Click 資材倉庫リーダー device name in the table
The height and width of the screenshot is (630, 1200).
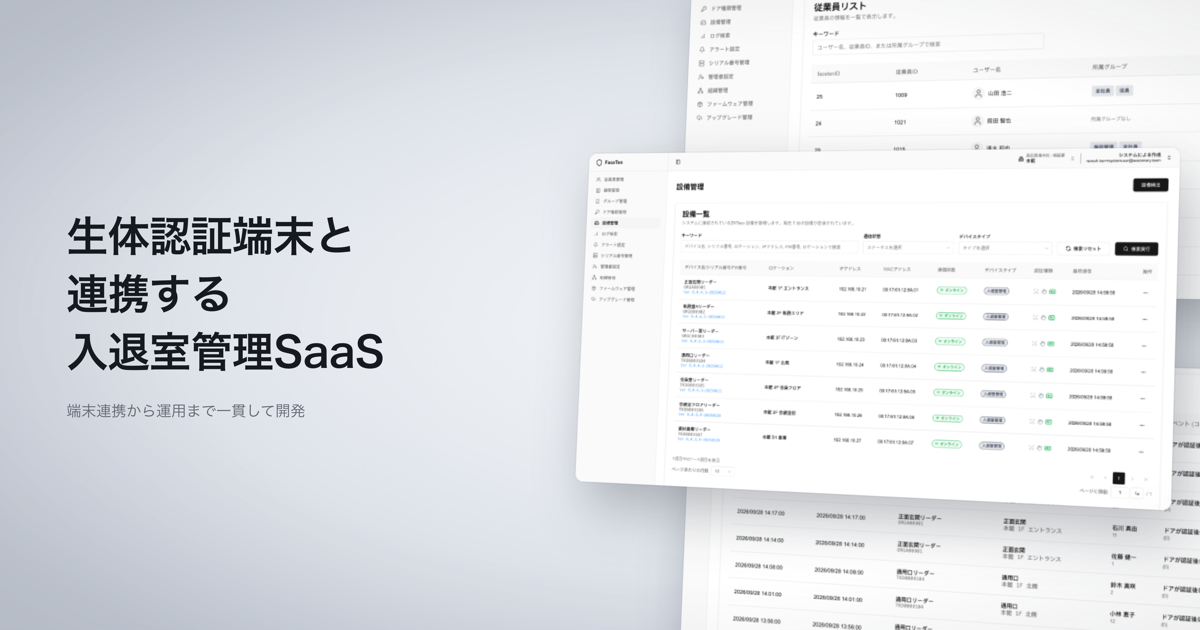pos(694,429)
